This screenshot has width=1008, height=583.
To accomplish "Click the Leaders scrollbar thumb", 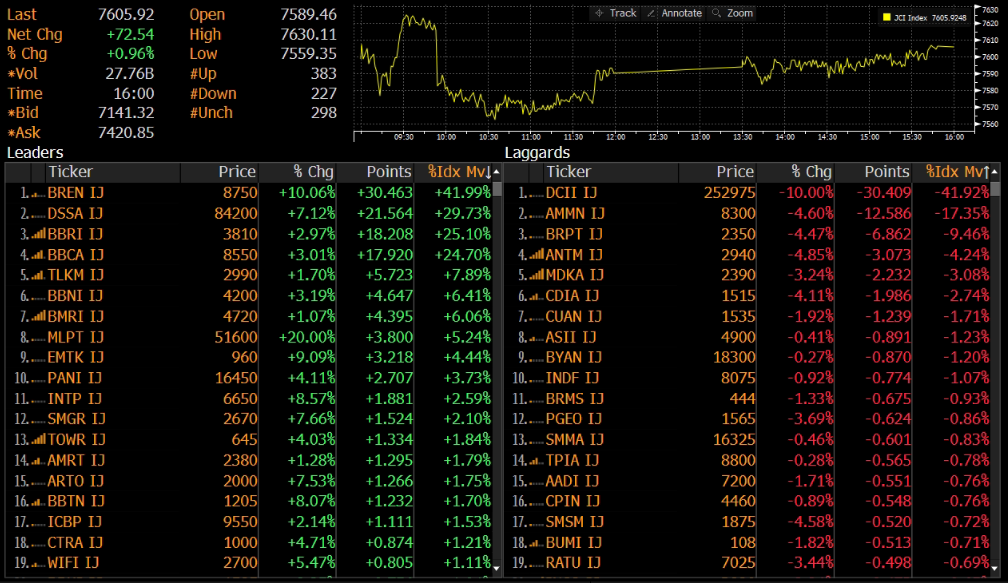I will click(496, 190).
